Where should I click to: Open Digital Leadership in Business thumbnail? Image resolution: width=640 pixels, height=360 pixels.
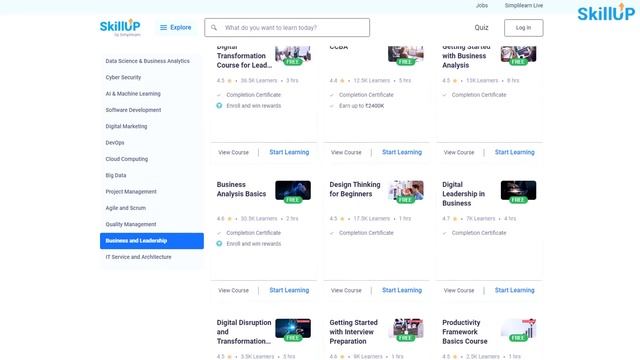[x=518, y=191]
